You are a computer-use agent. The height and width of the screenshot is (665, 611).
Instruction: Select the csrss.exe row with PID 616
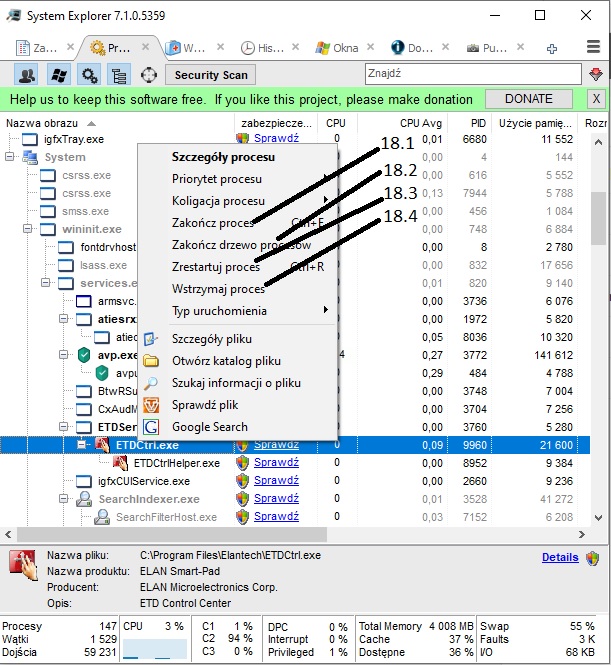pos(295,175)
